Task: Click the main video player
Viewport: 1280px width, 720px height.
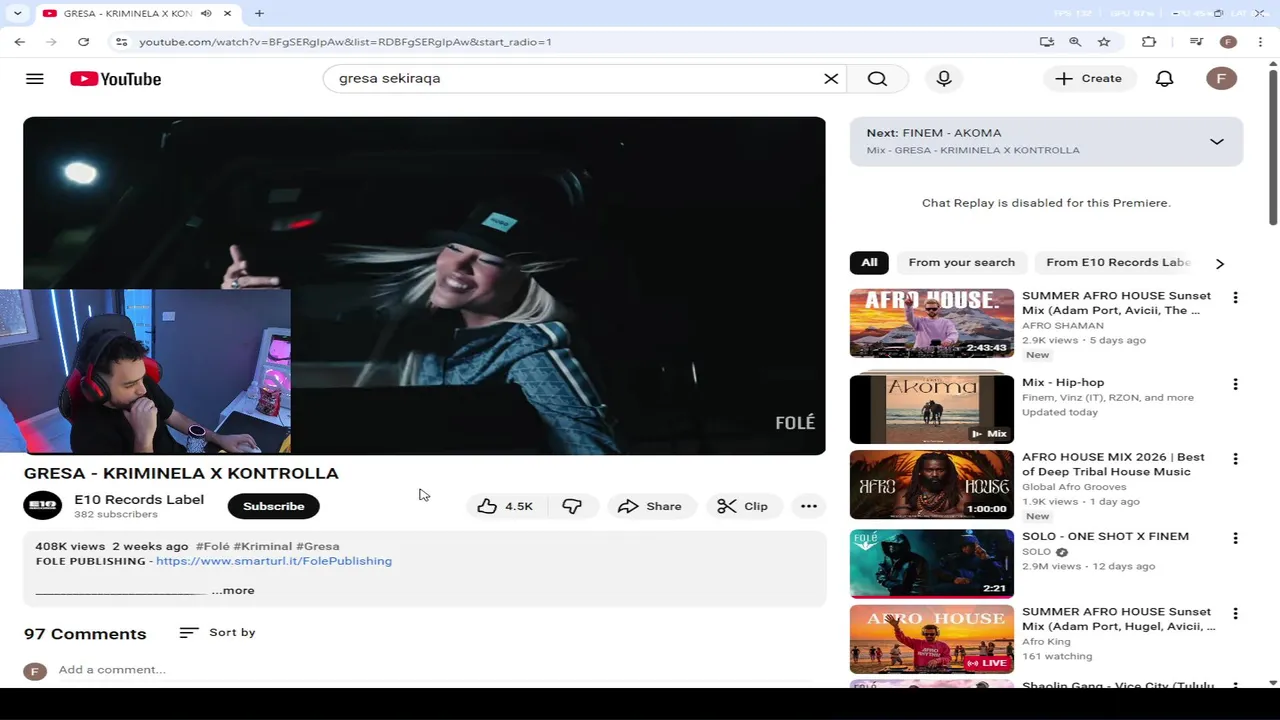Action: point(424,286)
